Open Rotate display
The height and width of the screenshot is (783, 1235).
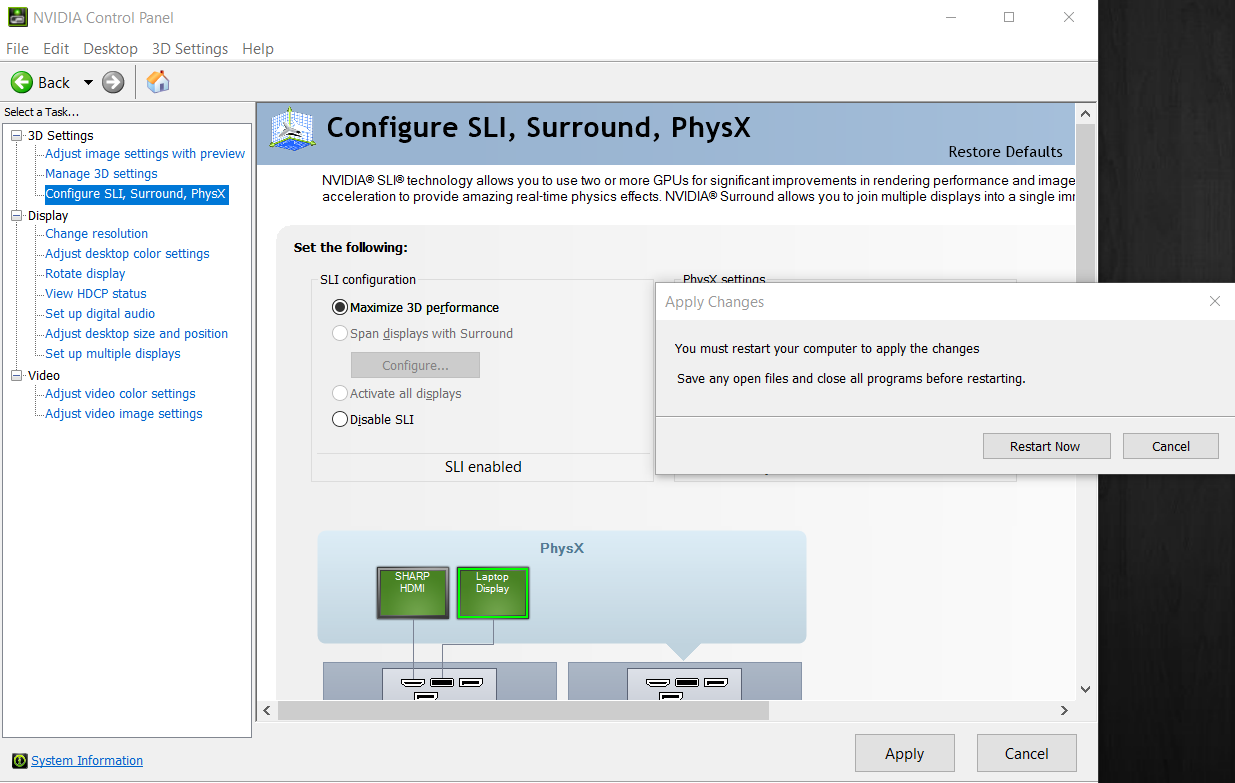85,274
